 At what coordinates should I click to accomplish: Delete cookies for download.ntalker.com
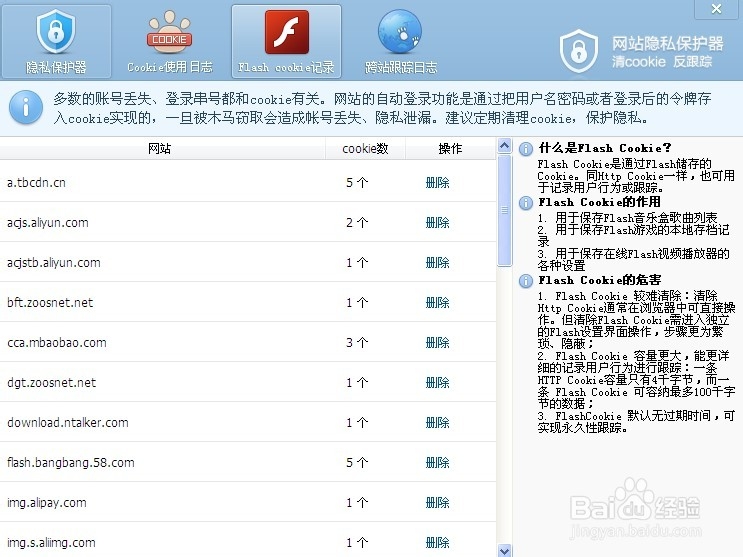(x=437, y=422)
